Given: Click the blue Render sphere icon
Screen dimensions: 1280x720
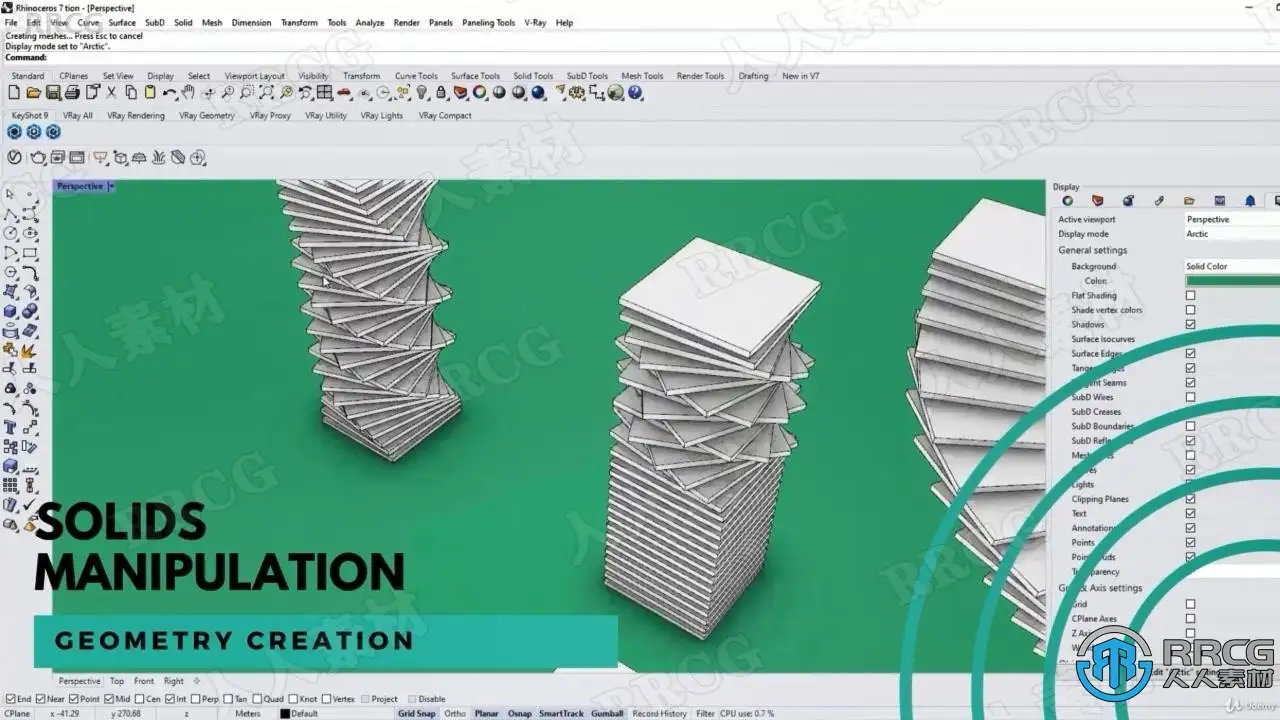Looking at the screenshot, I should tap(538, 93).
